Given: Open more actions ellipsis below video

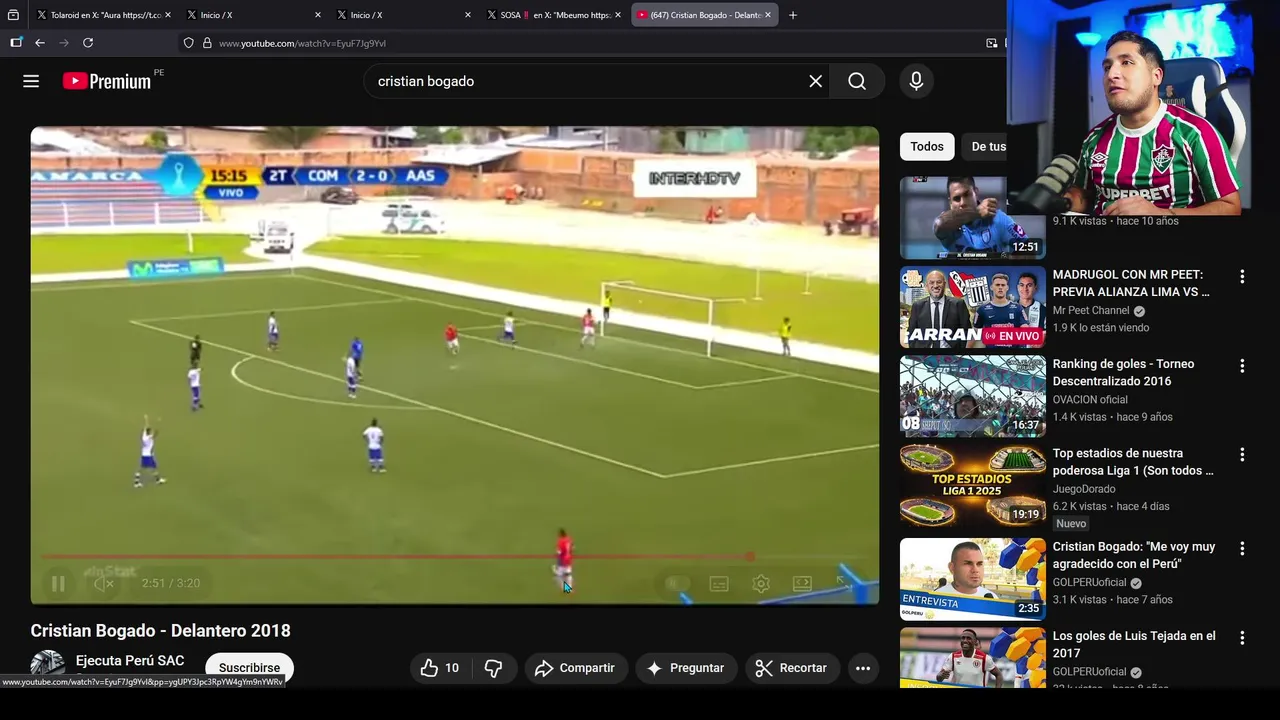Looking at the screenshot, I should (x=863, y=668).
